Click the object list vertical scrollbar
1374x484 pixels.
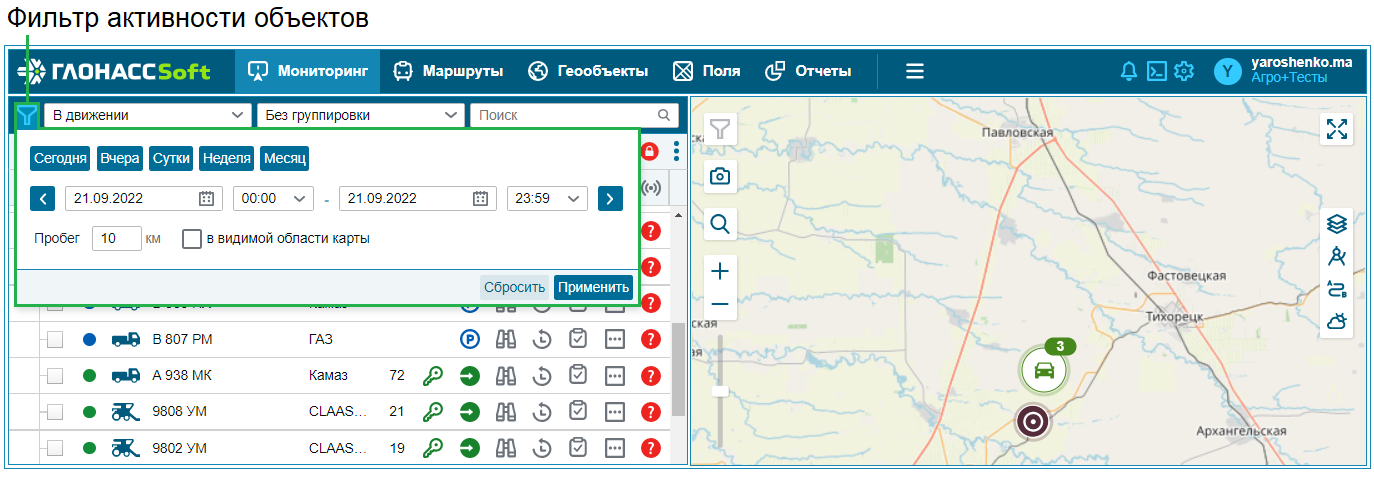678,367
